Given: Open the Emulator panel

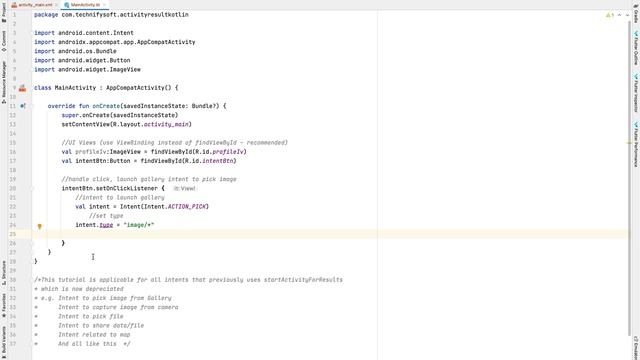Looking at the screenshot, I should 636,347.
